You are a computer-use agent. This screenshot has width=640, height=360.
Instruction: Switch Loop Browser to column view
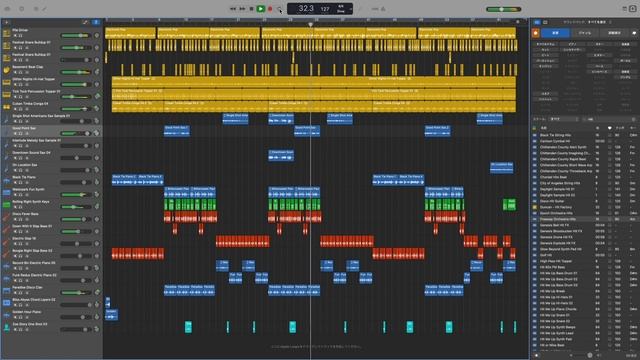545,22
